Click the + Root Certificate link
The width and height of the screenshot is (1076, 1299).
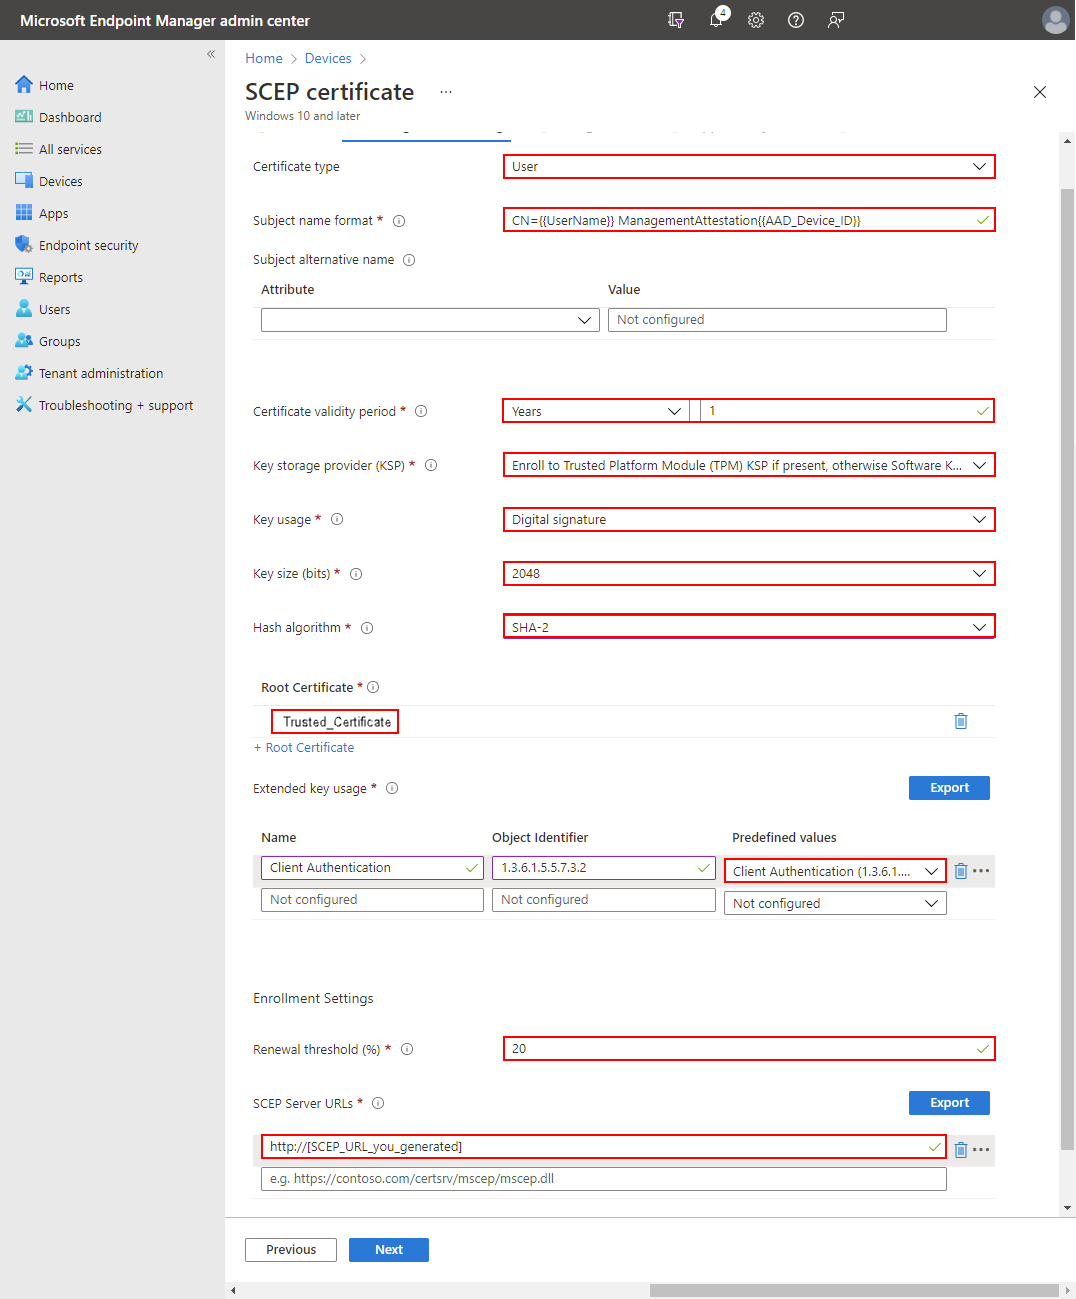point(304,748)
